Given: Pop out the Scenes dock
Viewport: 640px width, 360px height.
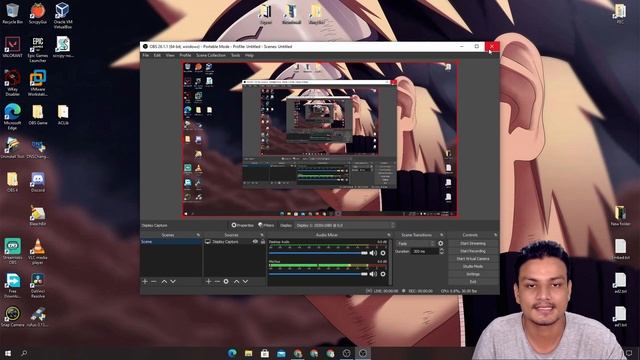Looking at the screenshot, I should (198, 235).
